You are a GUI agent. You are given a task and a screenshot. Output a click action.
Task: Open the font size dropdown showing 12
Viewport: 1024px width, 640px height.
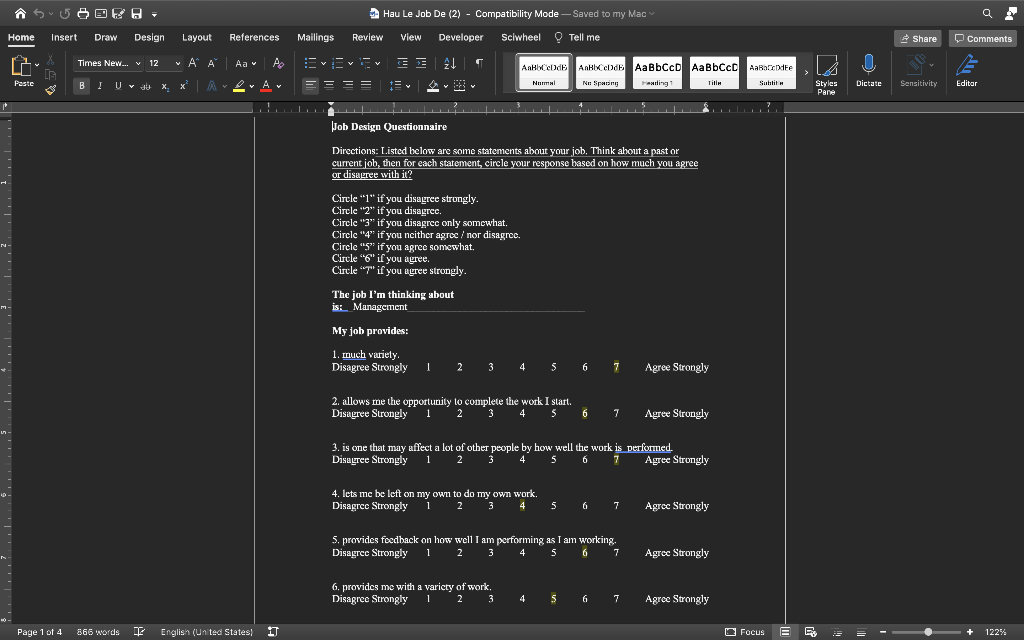click(178, 63)
